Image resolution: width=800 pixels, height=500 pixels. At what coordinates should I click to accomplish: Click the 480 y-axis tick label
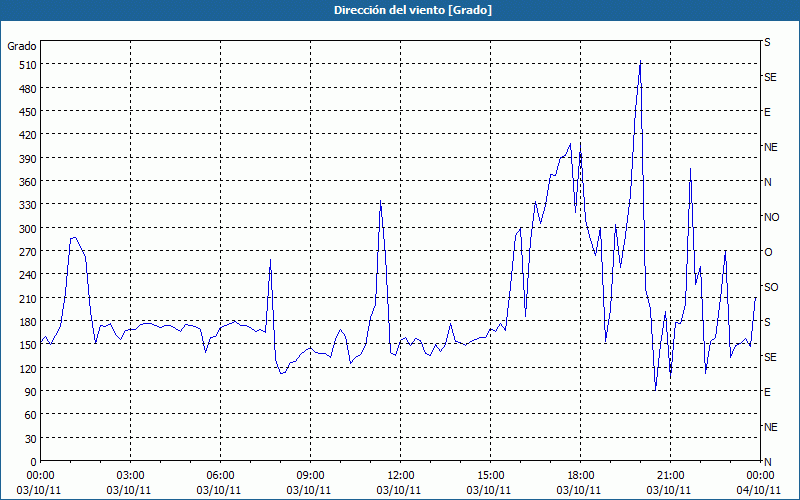28,89
